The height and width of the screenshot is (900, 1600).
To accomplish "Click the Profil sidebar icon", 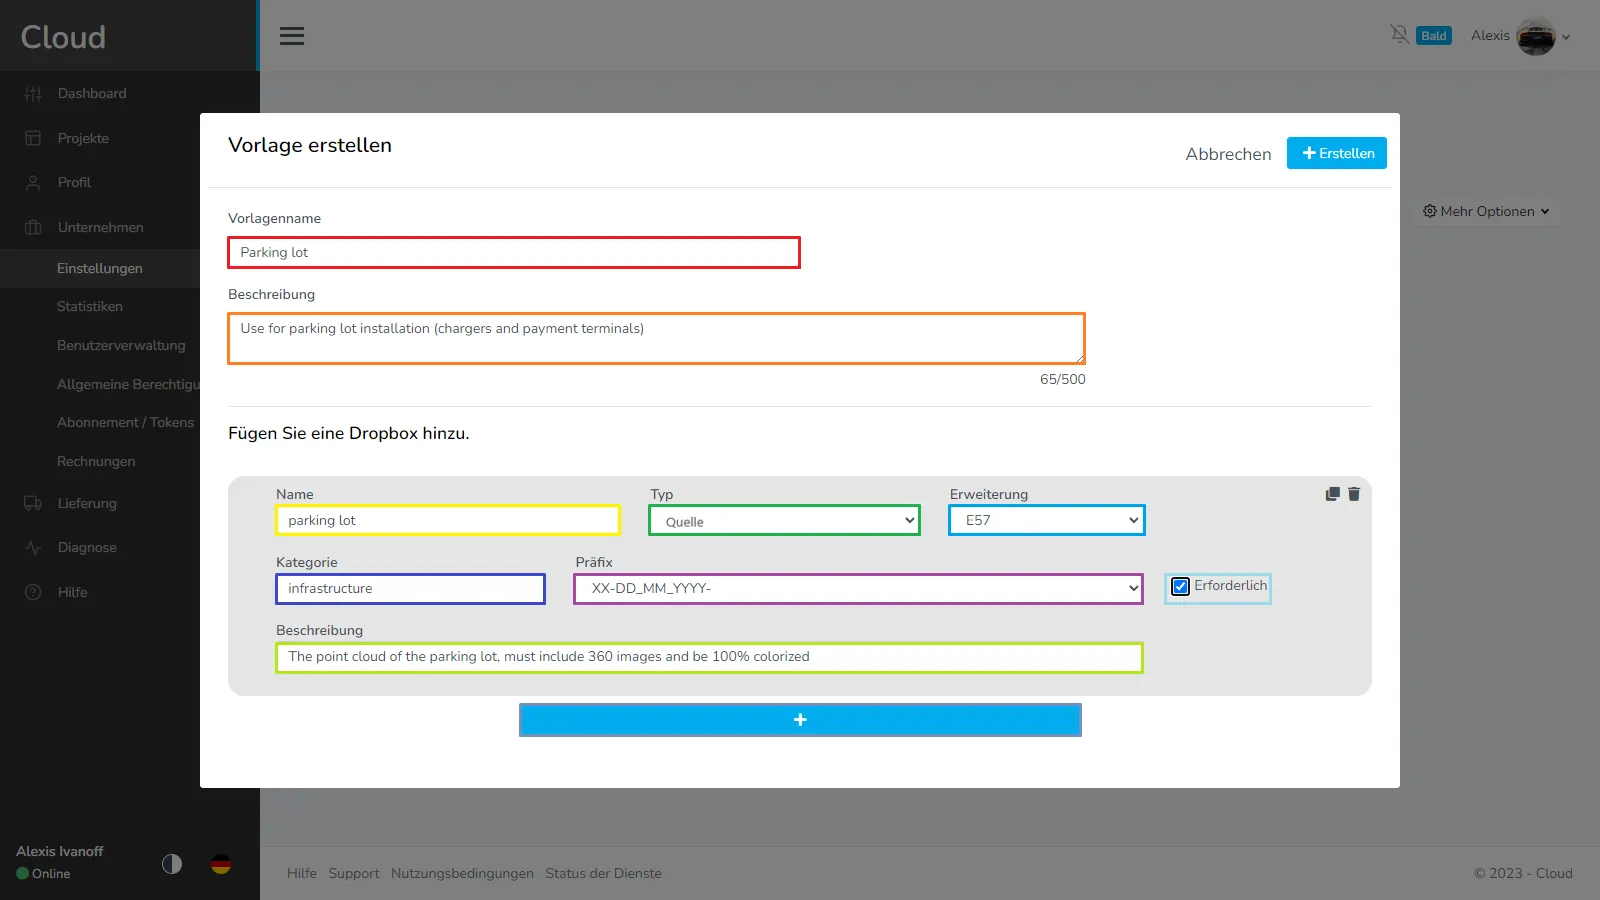I will point(33,183).
